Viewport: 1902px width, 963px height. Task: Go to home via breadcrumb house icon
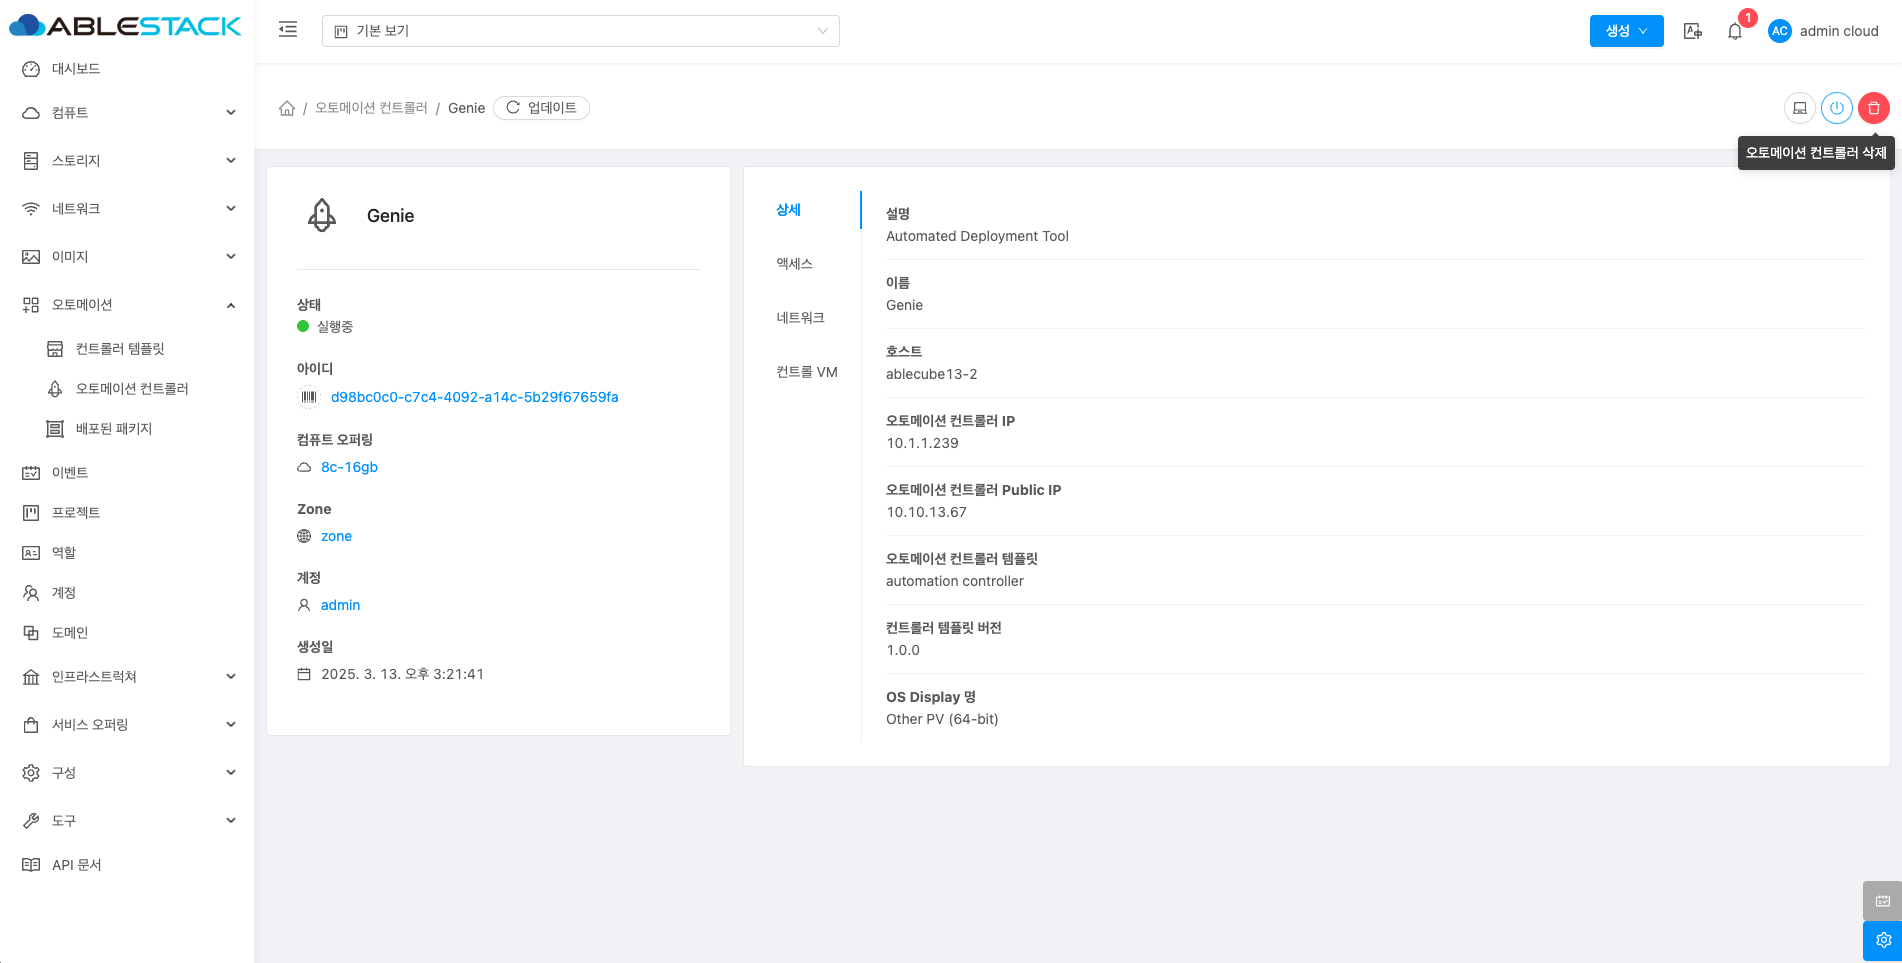coord(287,108)
